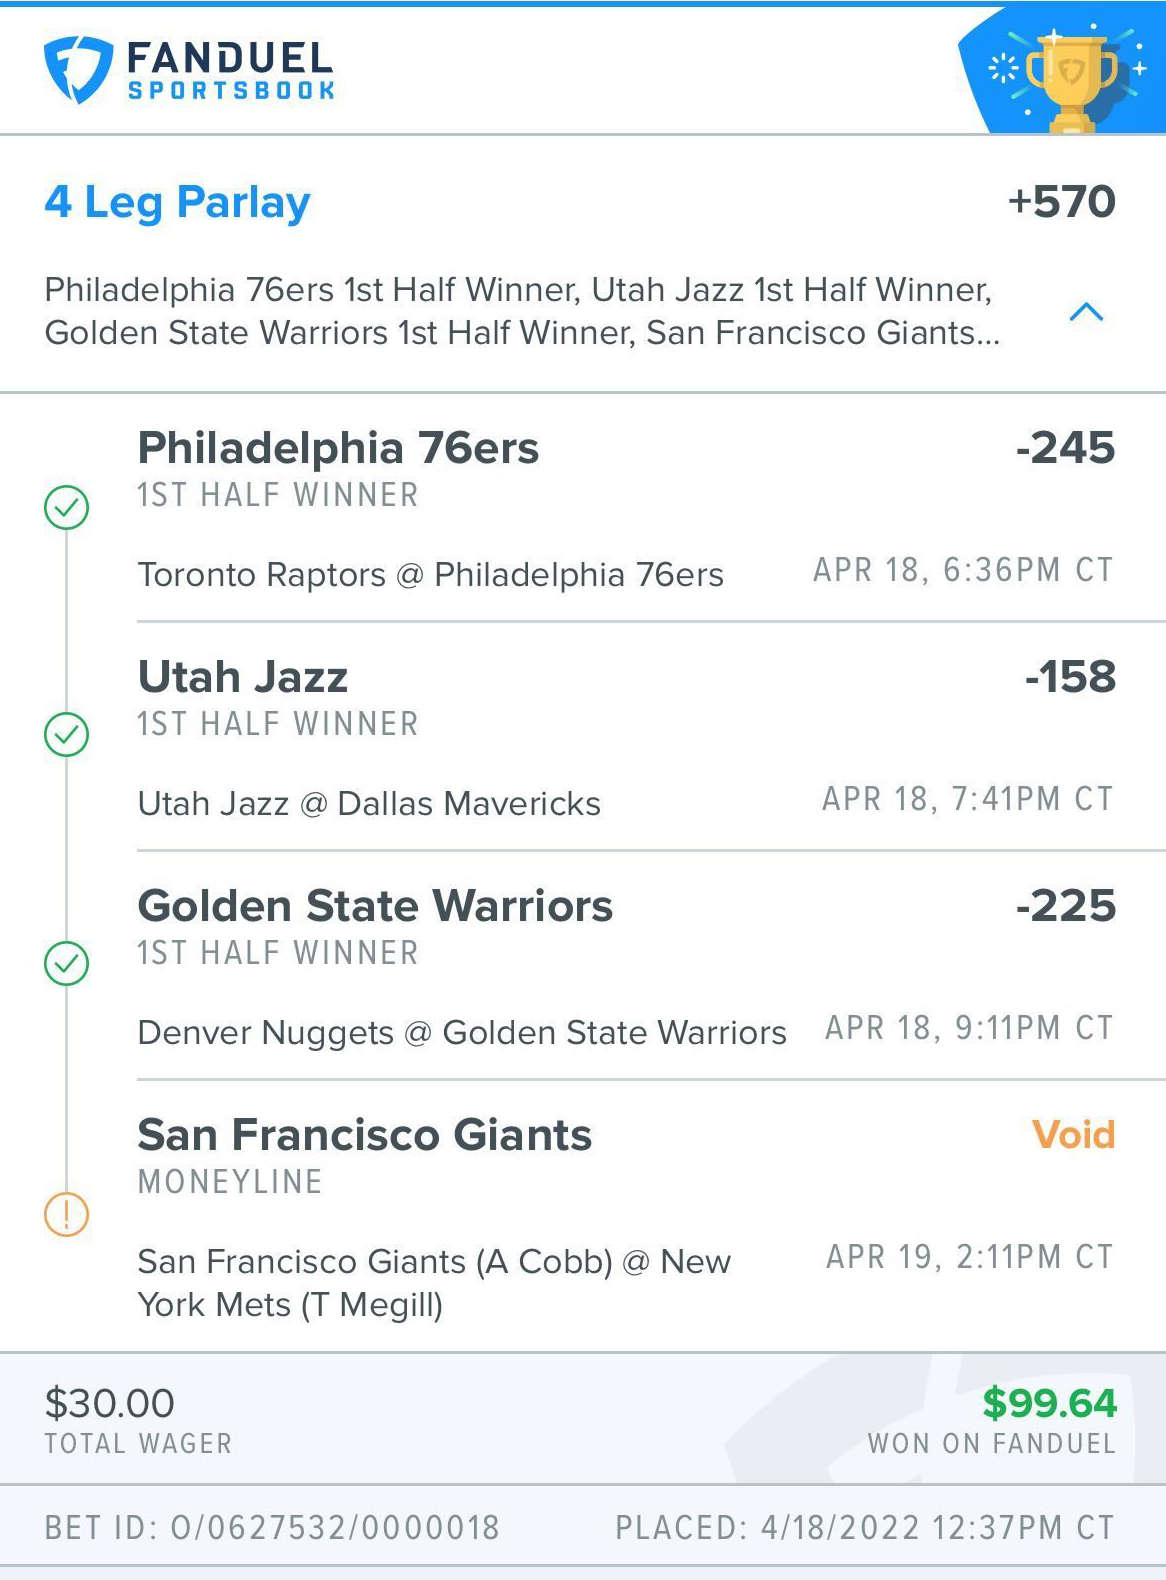
Task: Collapse the parlay details with the chevron
Action: tap(1086, 312)
